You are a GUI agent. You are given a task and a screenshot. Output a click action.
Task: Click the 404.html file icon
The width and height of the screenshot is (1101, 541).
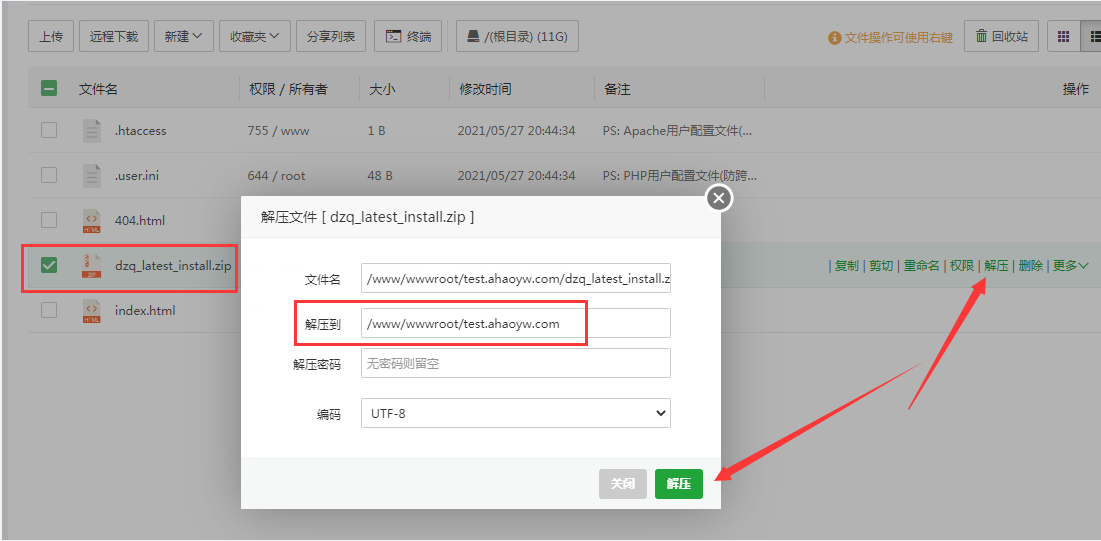tap(92, 220)
